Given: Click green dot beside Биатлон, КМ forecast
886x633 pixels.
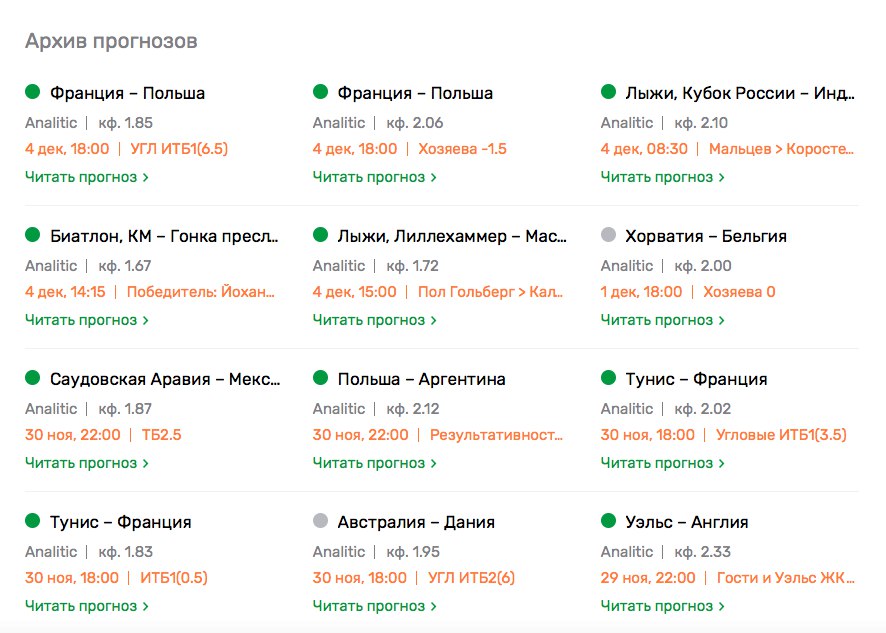Looking at the screenshot, I should [32, 236].
